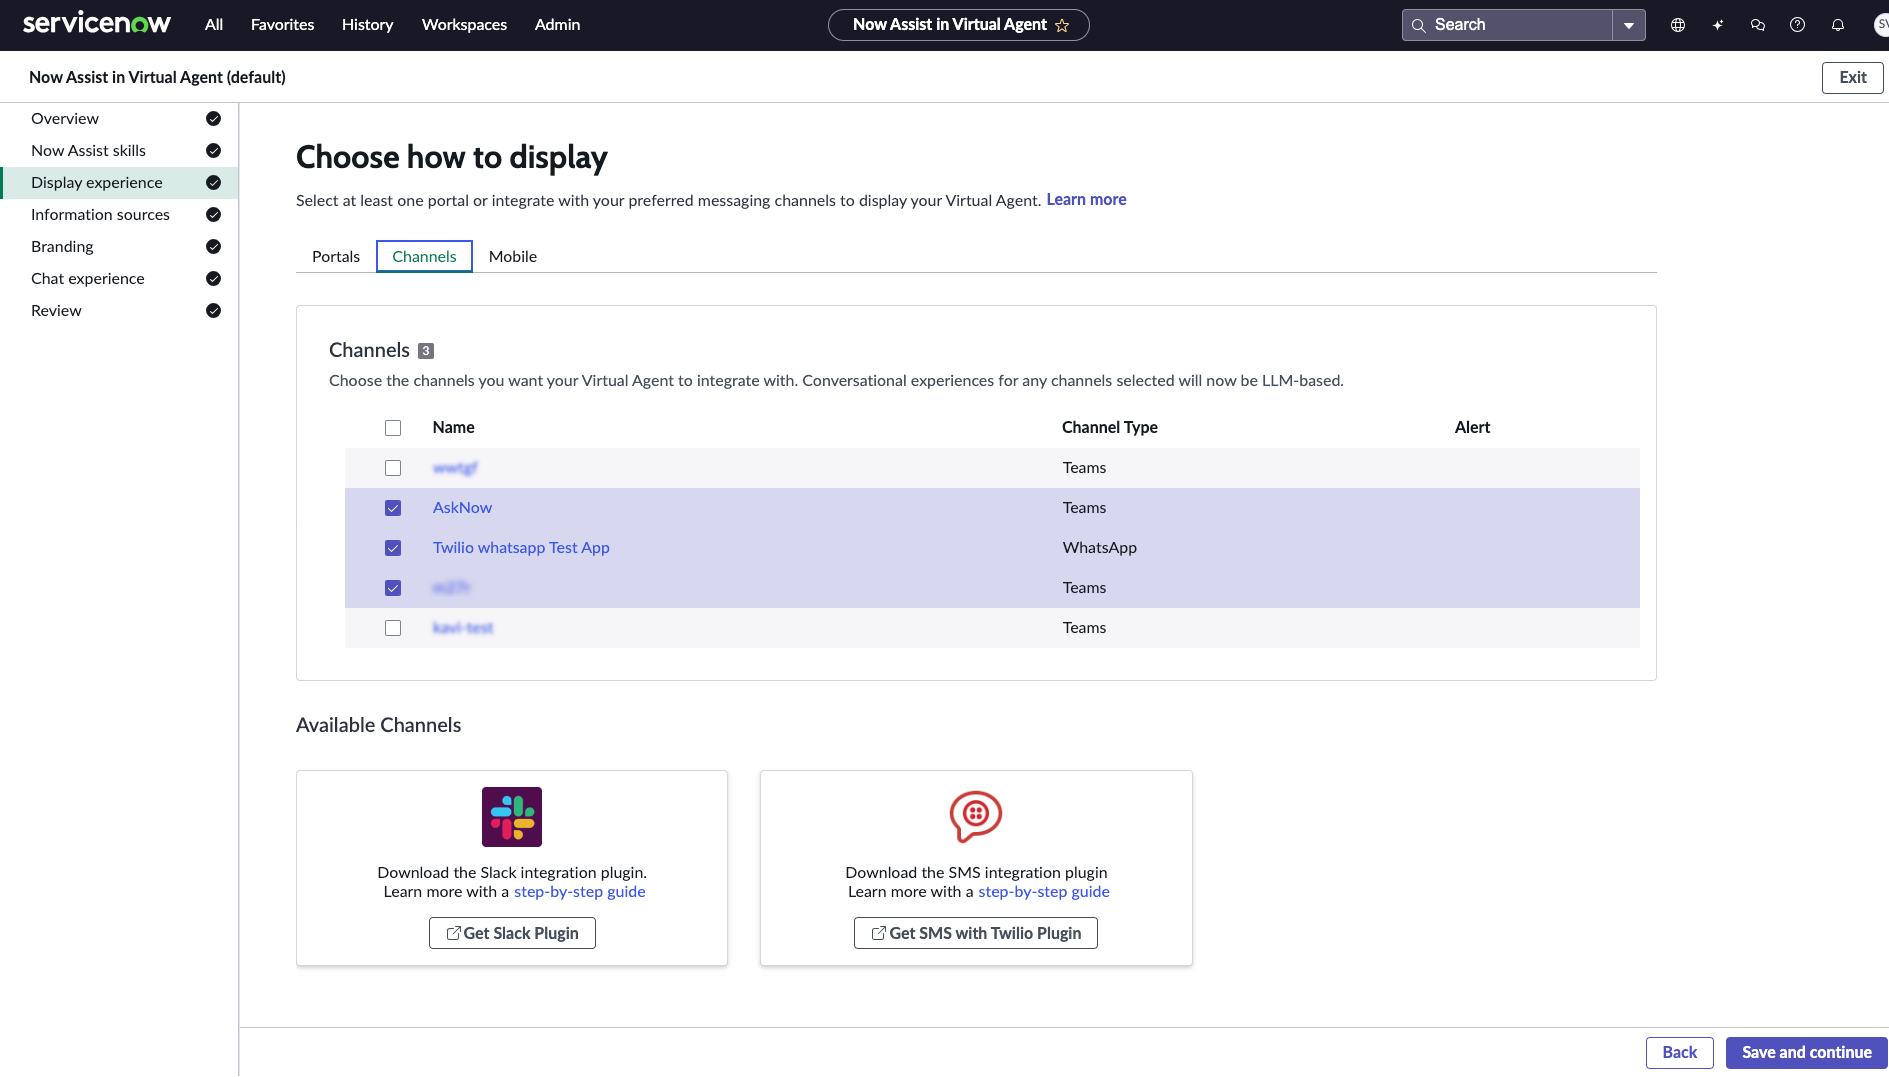Select the Channels tab
The height and width of the screenshot is (1077, 1889).
pos(424,256)
